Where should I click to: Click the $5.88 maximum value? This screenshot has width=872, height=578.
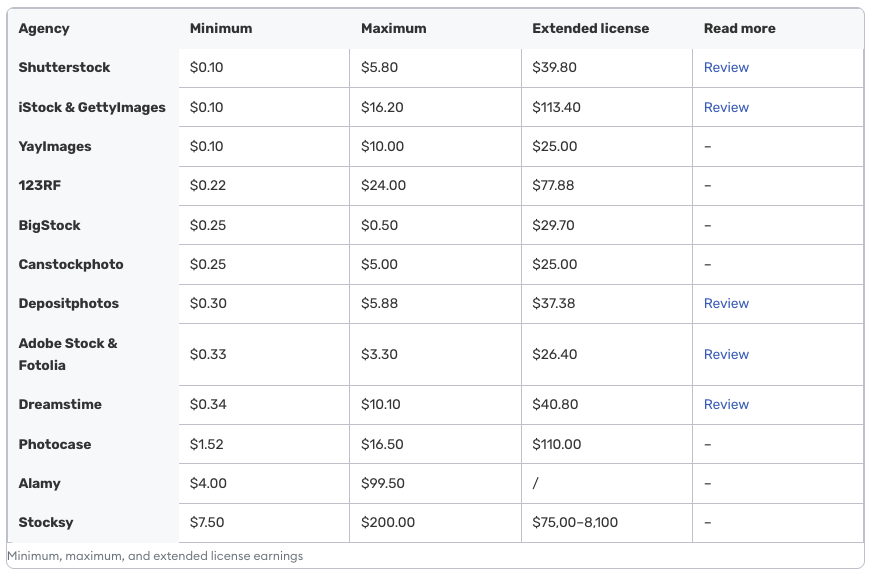379,303
